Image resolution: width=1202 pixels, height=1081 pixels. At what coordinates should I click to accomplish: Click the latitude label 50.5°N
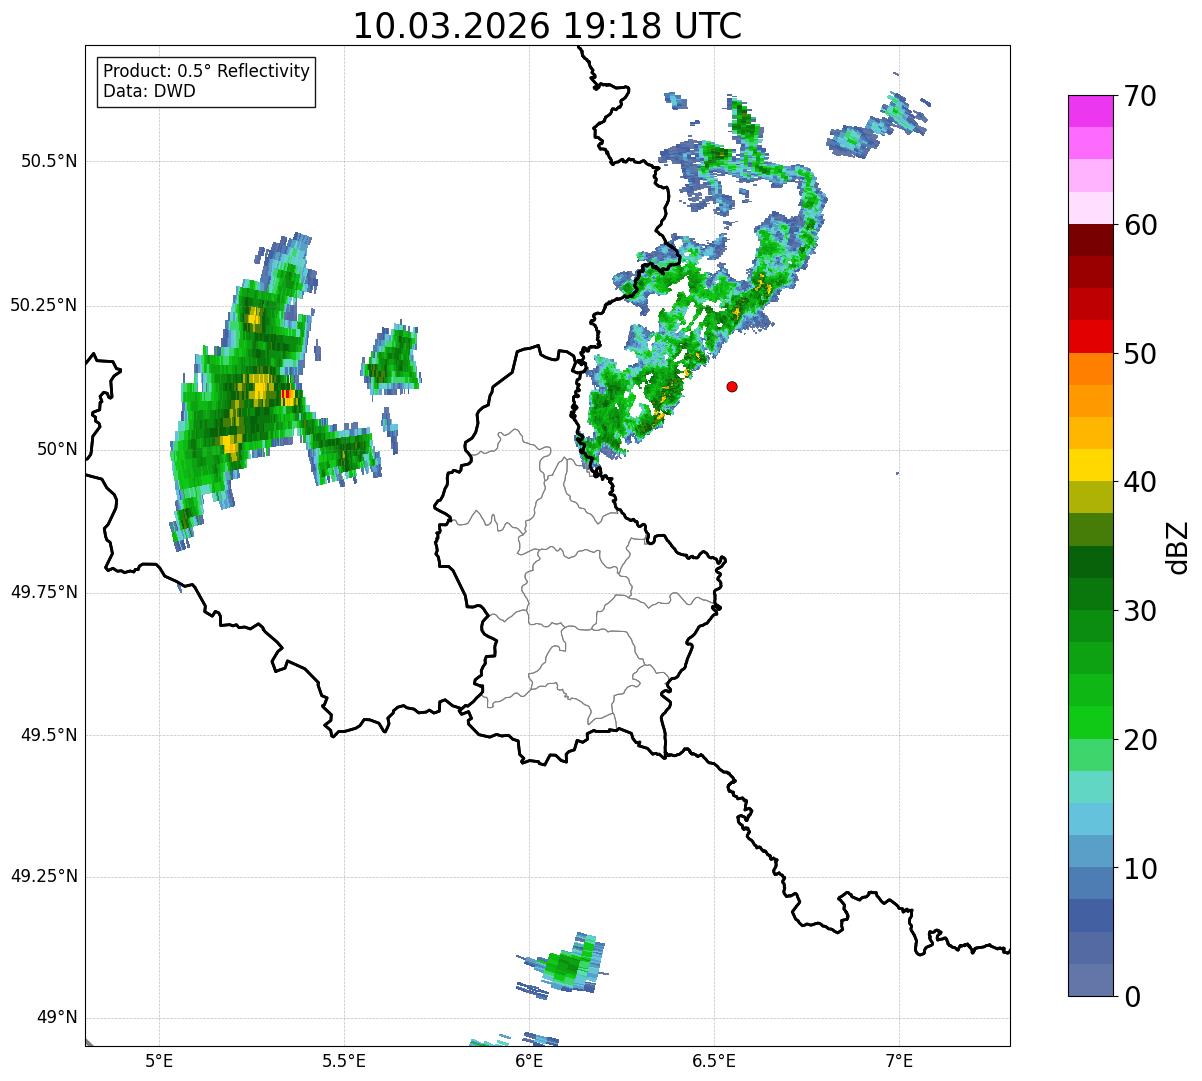[49, 161]
